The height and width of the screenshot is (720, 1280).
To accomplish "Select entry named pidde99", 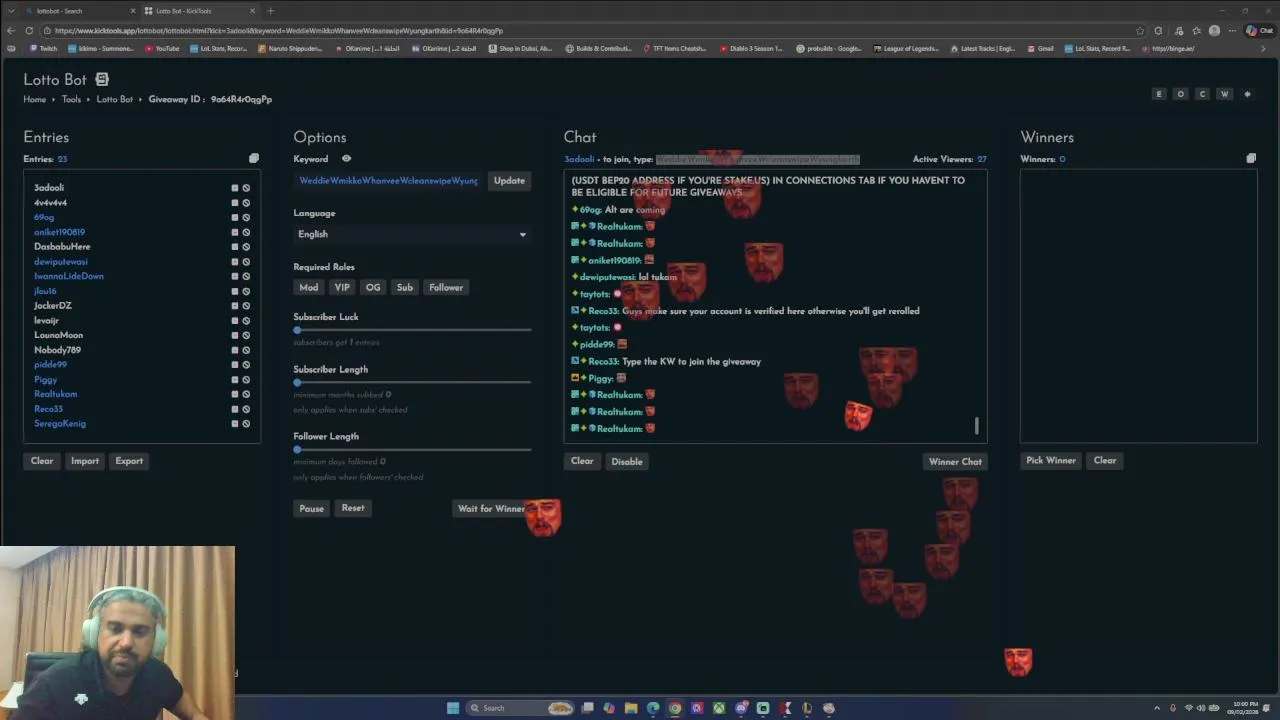I will [51, 365].
